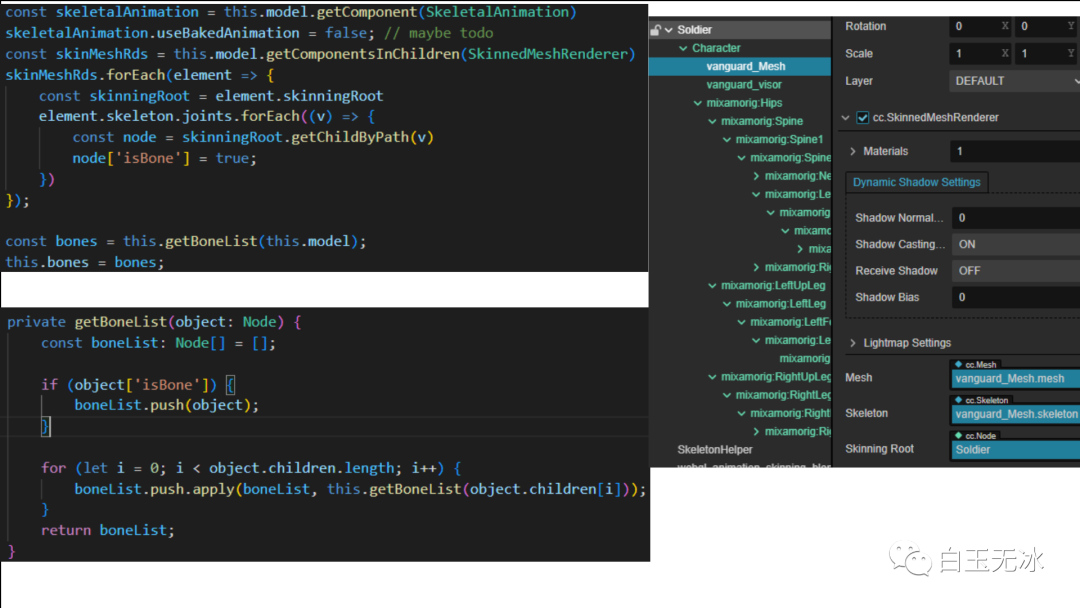Click the Shadow Bias value field
Viewport: 1080px width, 608px height.
pos(1016,297)
